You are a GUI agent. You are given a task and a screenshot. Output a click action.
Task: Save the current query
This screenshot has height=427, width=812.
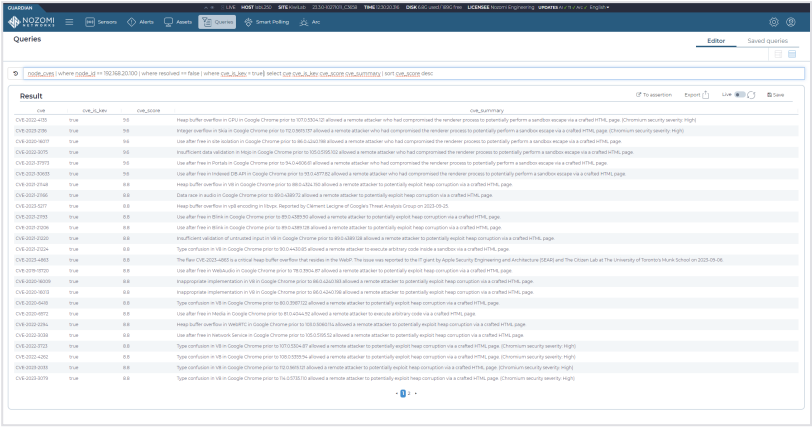pyautogui.click(x=775, y=95)
